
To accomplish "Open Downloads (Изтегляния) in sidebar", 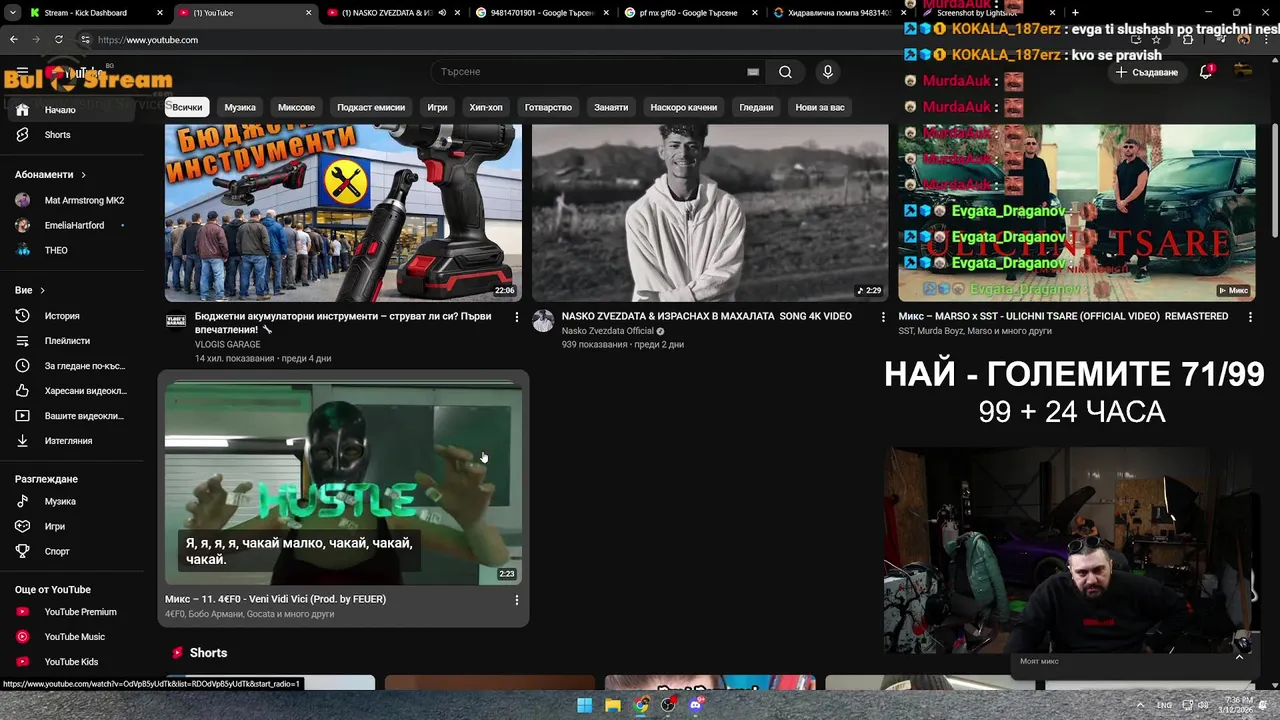I will coord(72,441).
